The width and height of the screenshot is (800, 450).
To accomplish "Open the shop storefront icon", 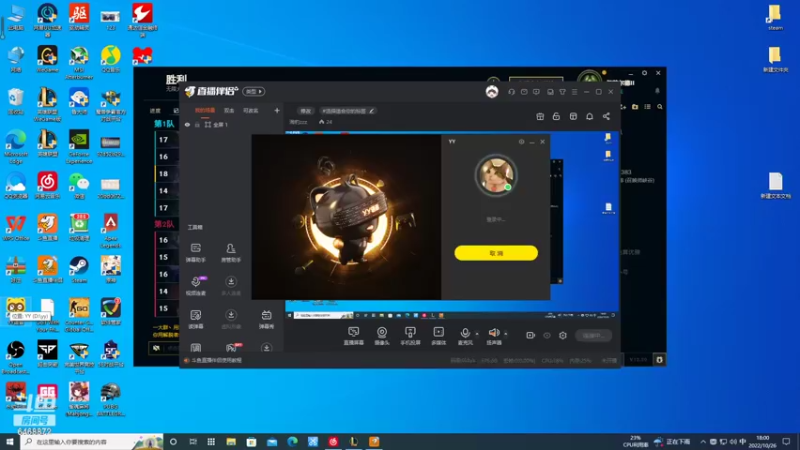I will tap(573, 116).
